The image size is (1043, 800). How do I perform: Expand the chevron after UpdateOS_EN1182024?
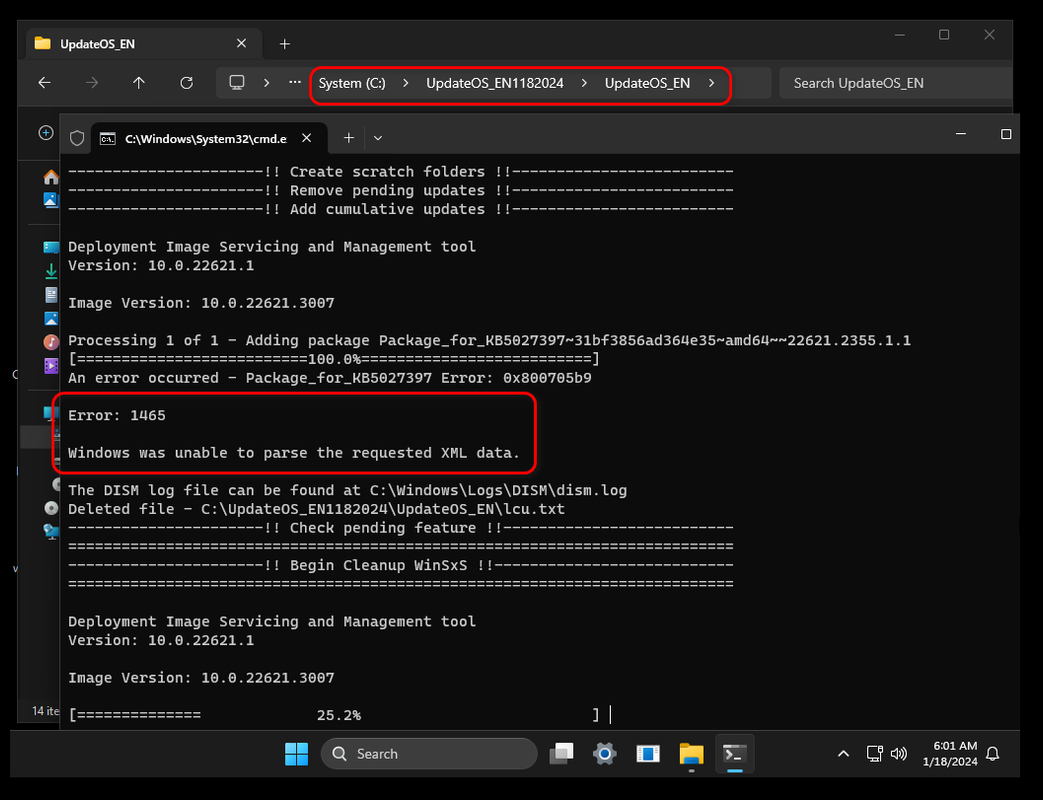pyautogui.click(x=584, y=83)
